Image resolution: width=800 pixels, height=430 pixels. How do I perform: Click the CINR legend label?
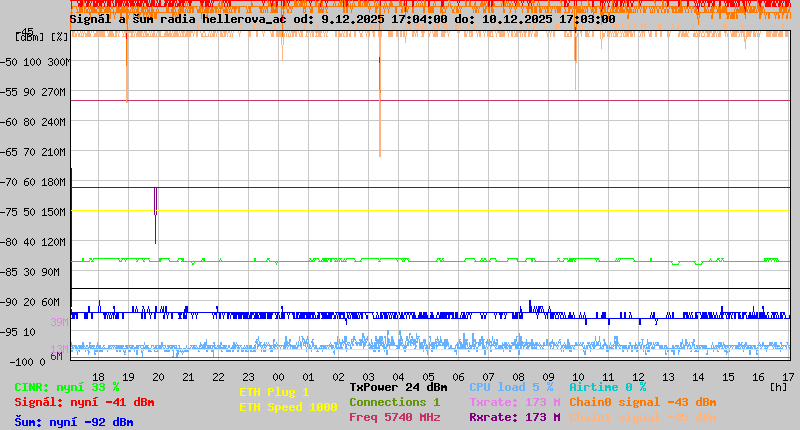(67, 387)
